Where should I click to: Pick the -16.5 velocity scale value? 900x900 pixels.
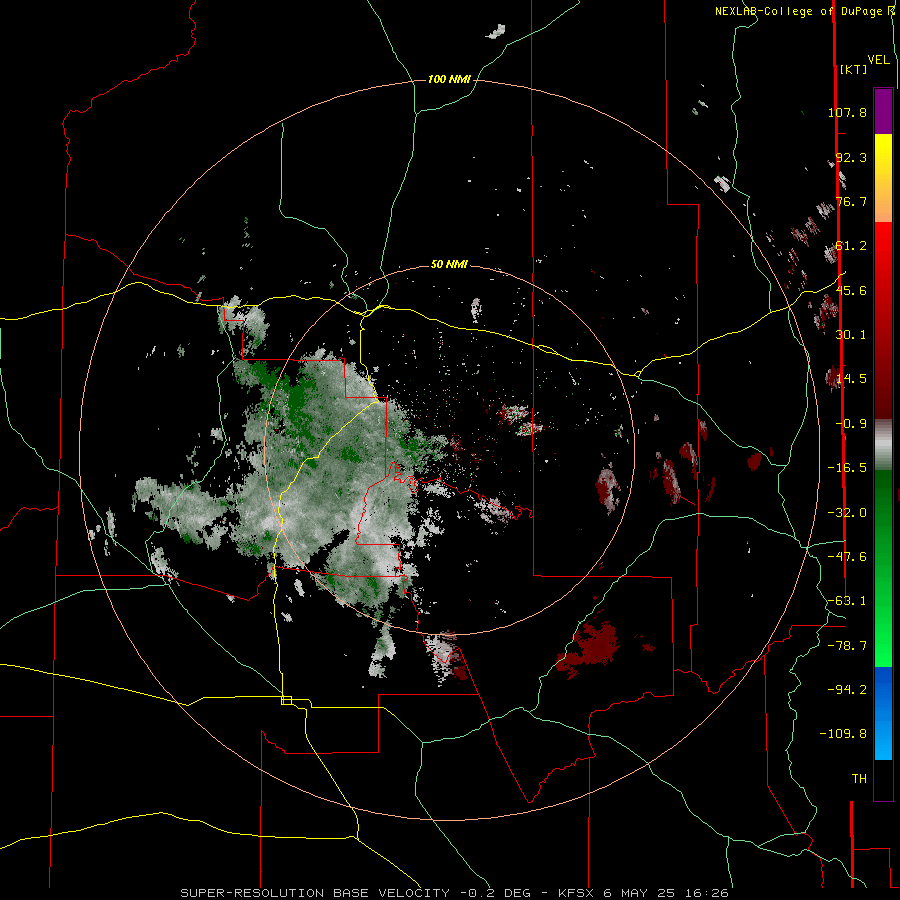[x=847, y=468]
